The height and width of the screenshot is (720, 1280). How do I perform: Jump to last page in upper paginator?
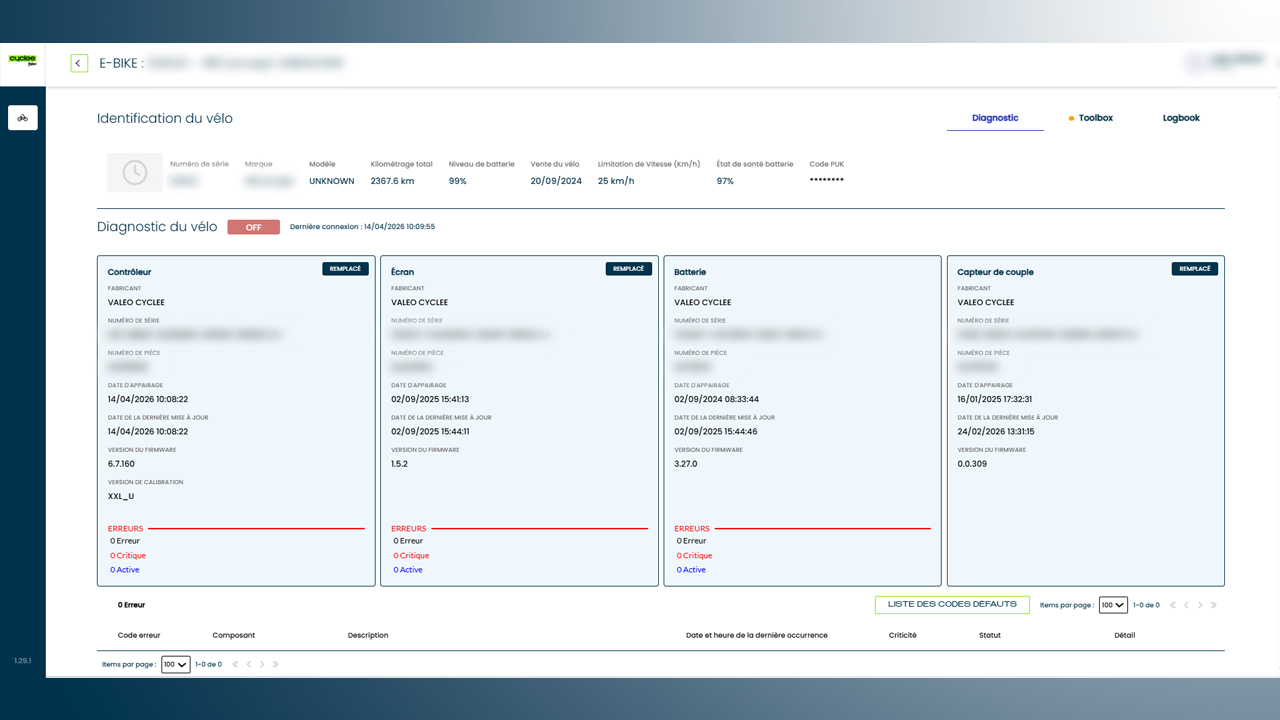tap(1214, 605)
